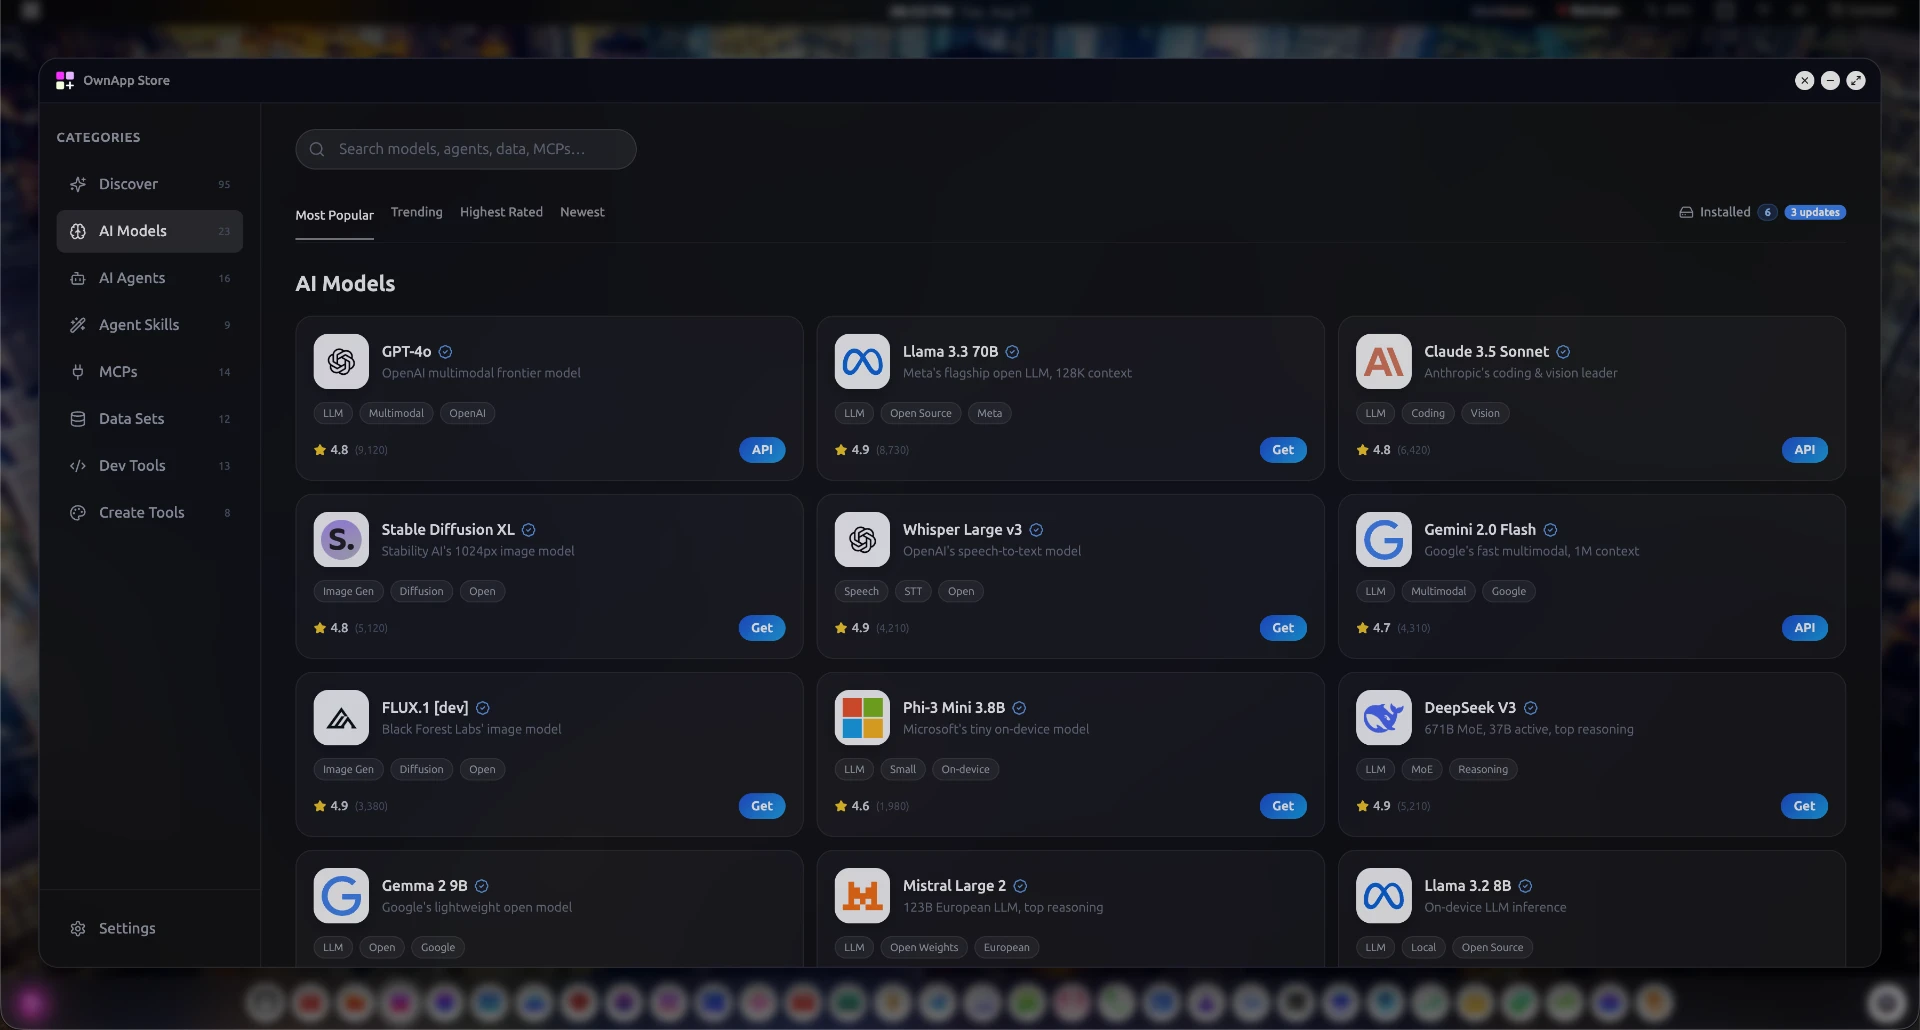The height and width of the screenshot is (1030, 1920).
Task: Click the Dev Tools code icon
Action: [78, 466]
